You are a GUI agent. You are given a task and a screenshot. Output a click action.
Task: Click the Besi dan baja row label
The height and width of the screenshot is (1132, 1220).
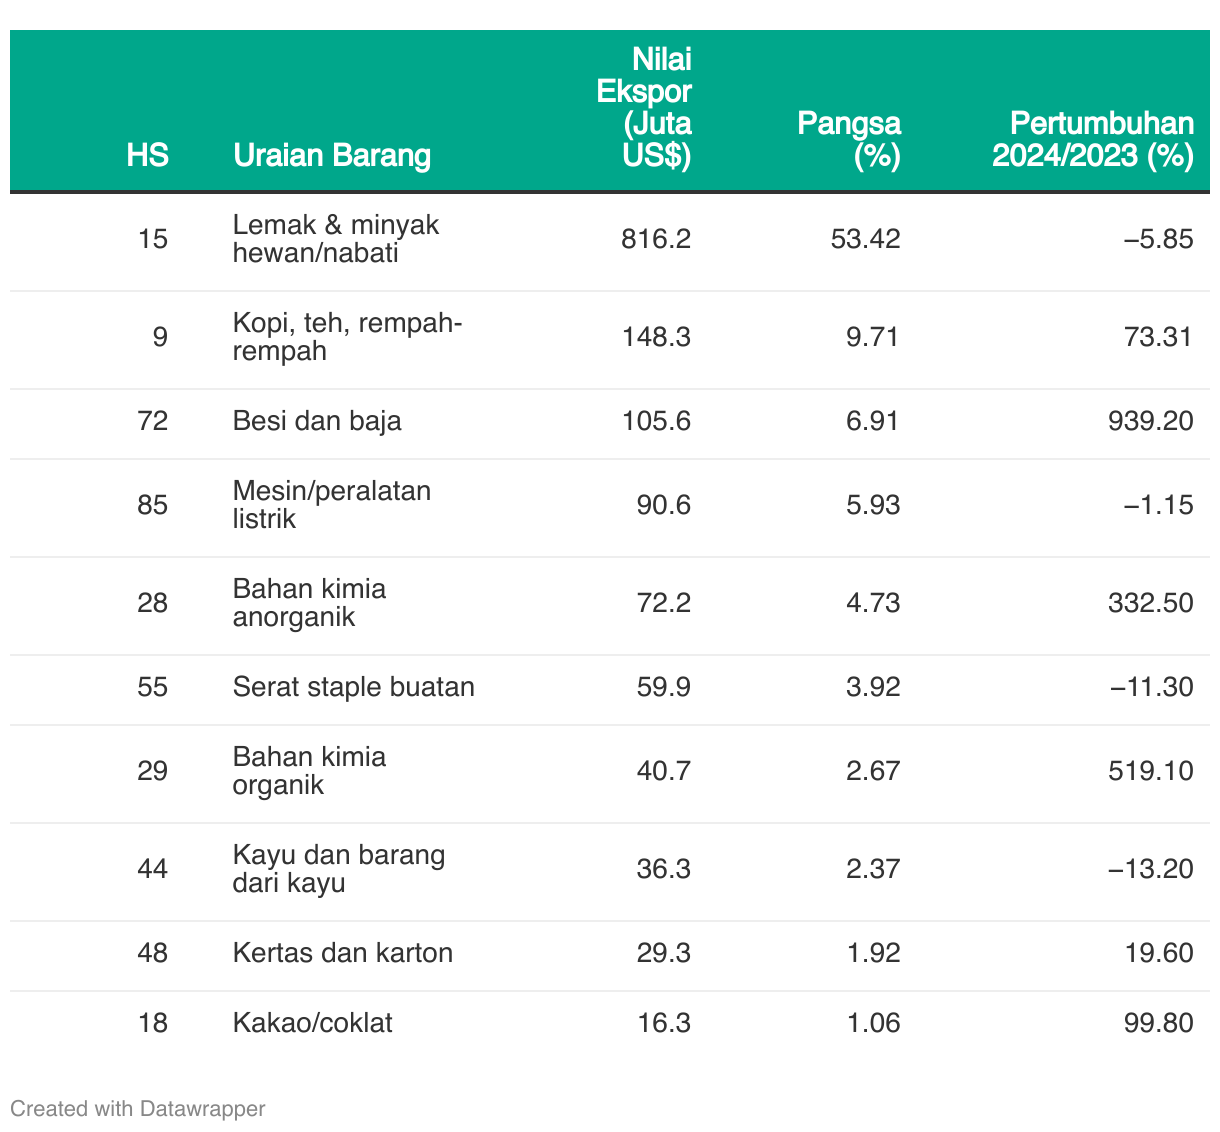317,420
